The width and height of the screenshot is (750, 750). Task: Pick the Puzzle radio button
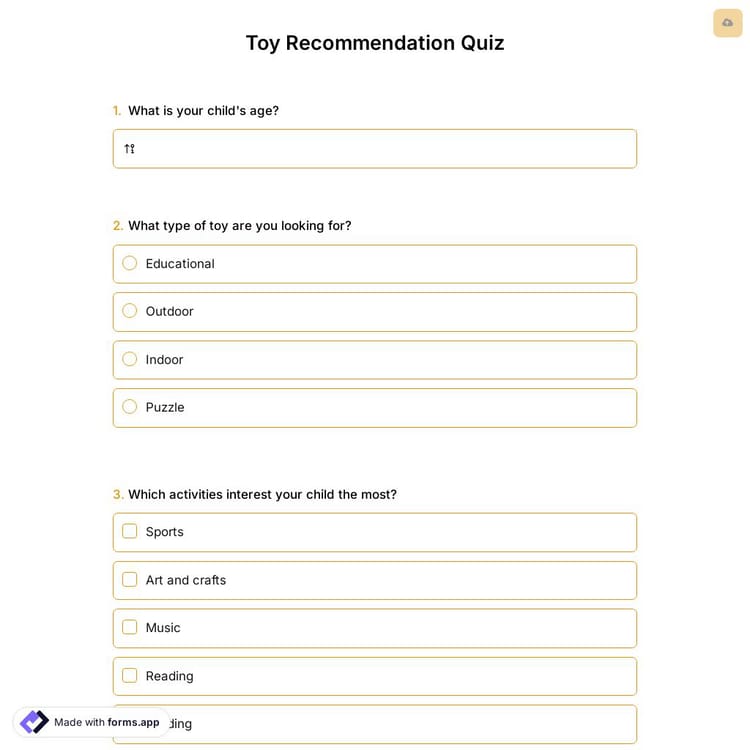130,407
